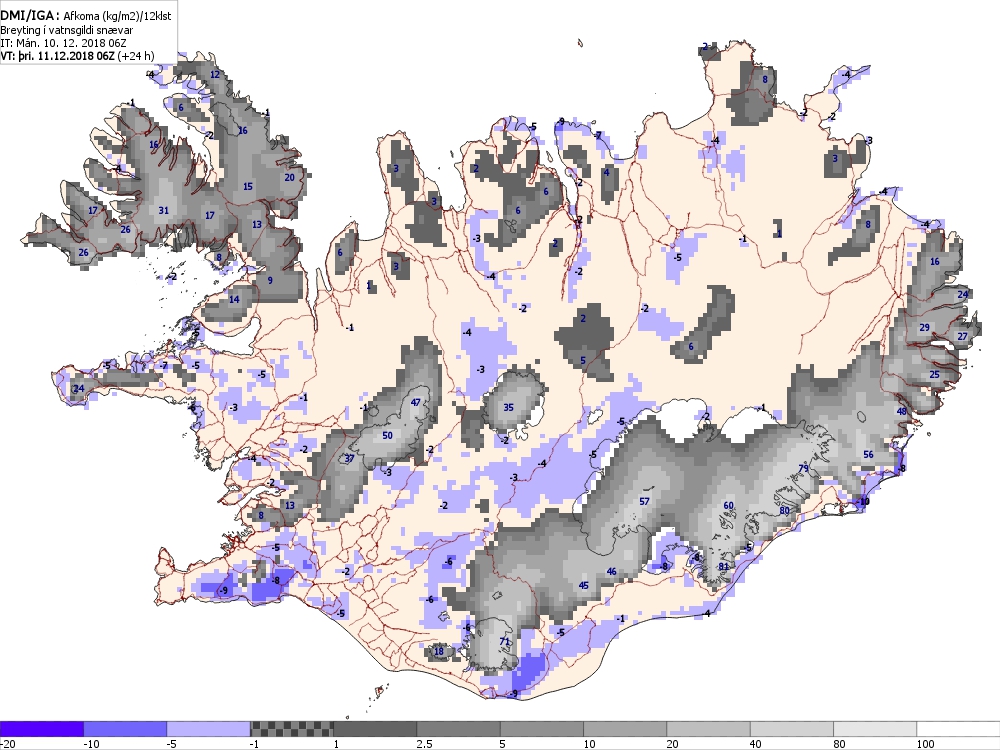1000x750 pixels.
Task: Click the 'VT: þri. 11.12.2018 06Z (+24 h)' line
Action: 77,55
